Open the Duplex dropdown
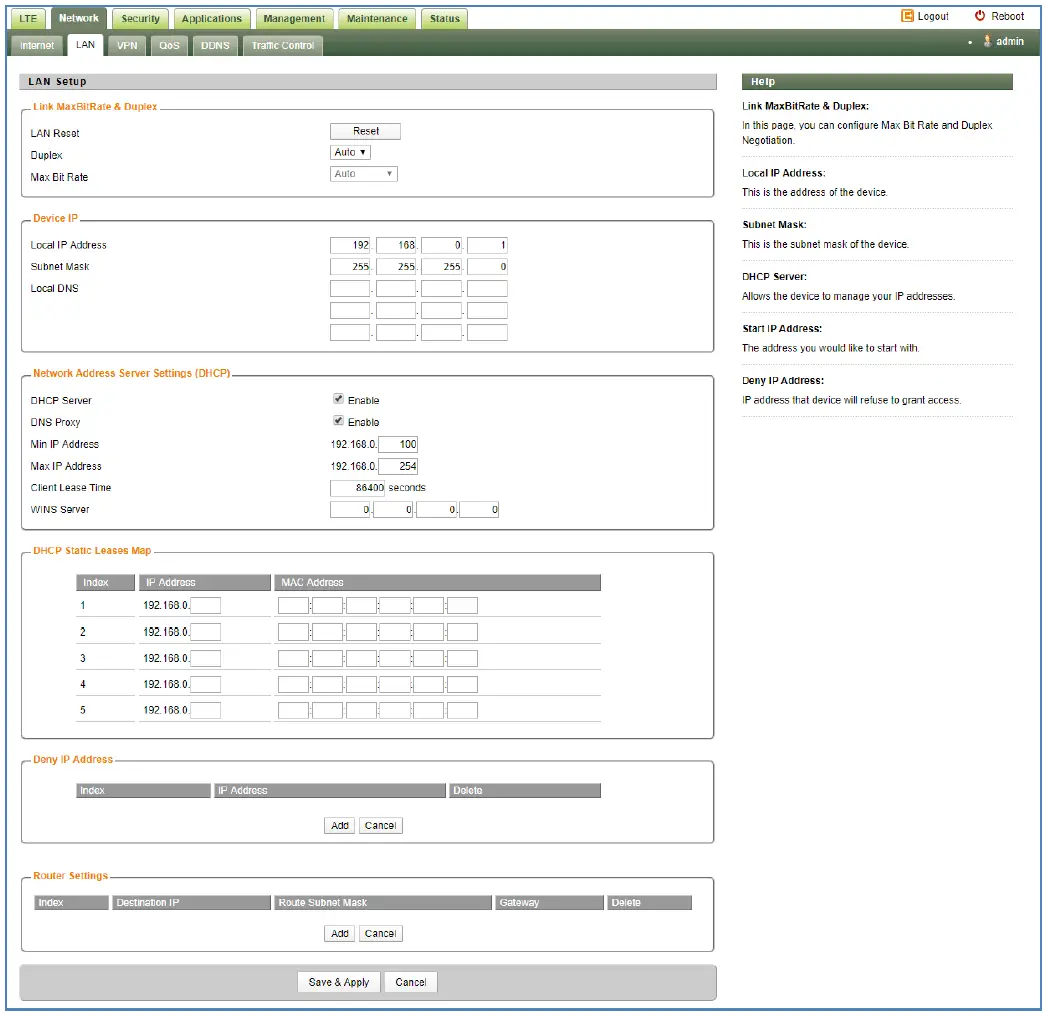This screenshot has height=1014, width=1046. [350, 153]
